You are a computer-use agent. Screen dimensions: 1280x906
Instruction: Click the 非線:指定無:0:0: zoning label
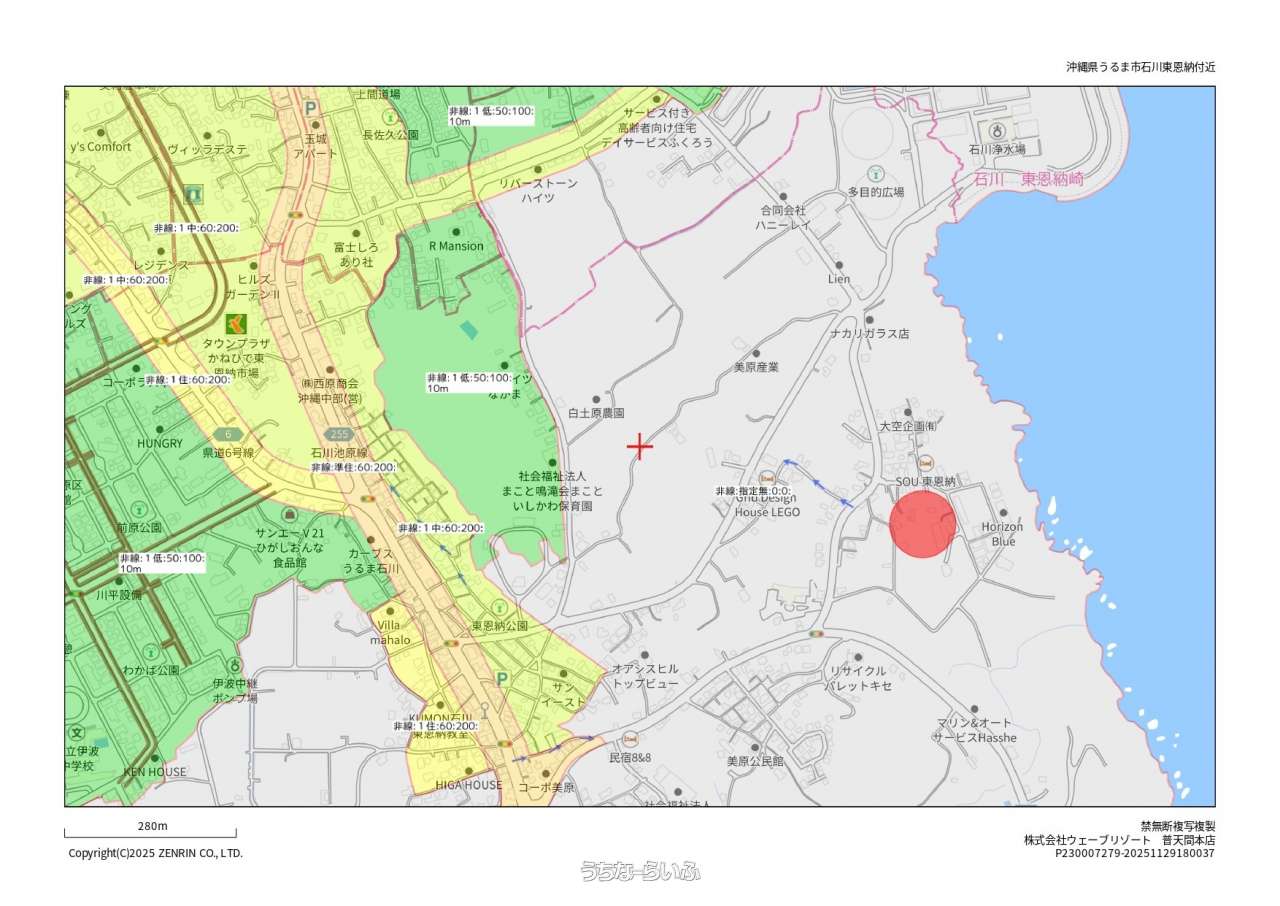click(x=753, y=491)
